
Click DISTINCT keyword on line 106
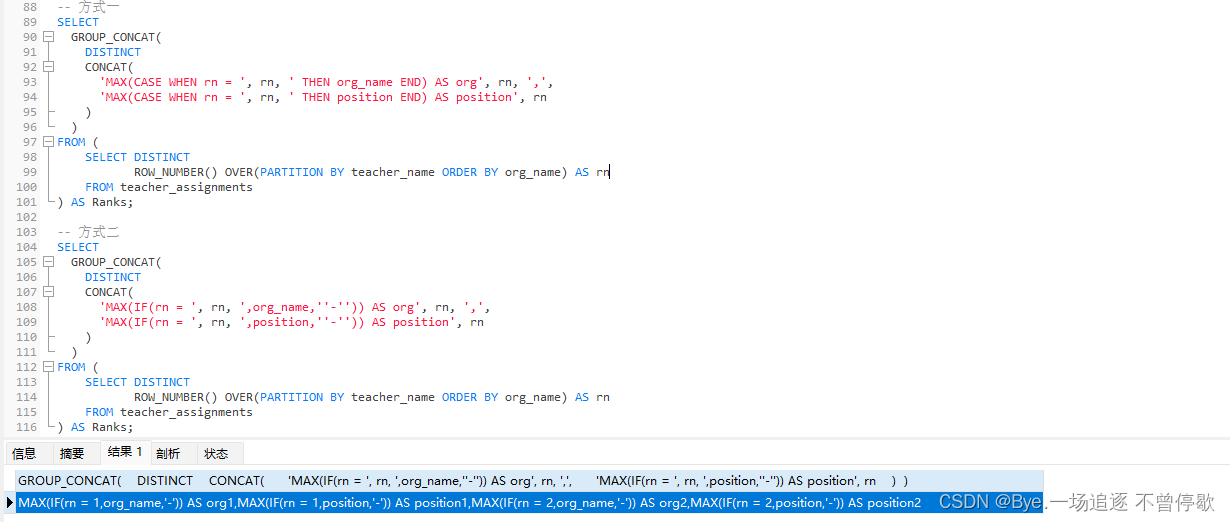click(x=113, y=277)
